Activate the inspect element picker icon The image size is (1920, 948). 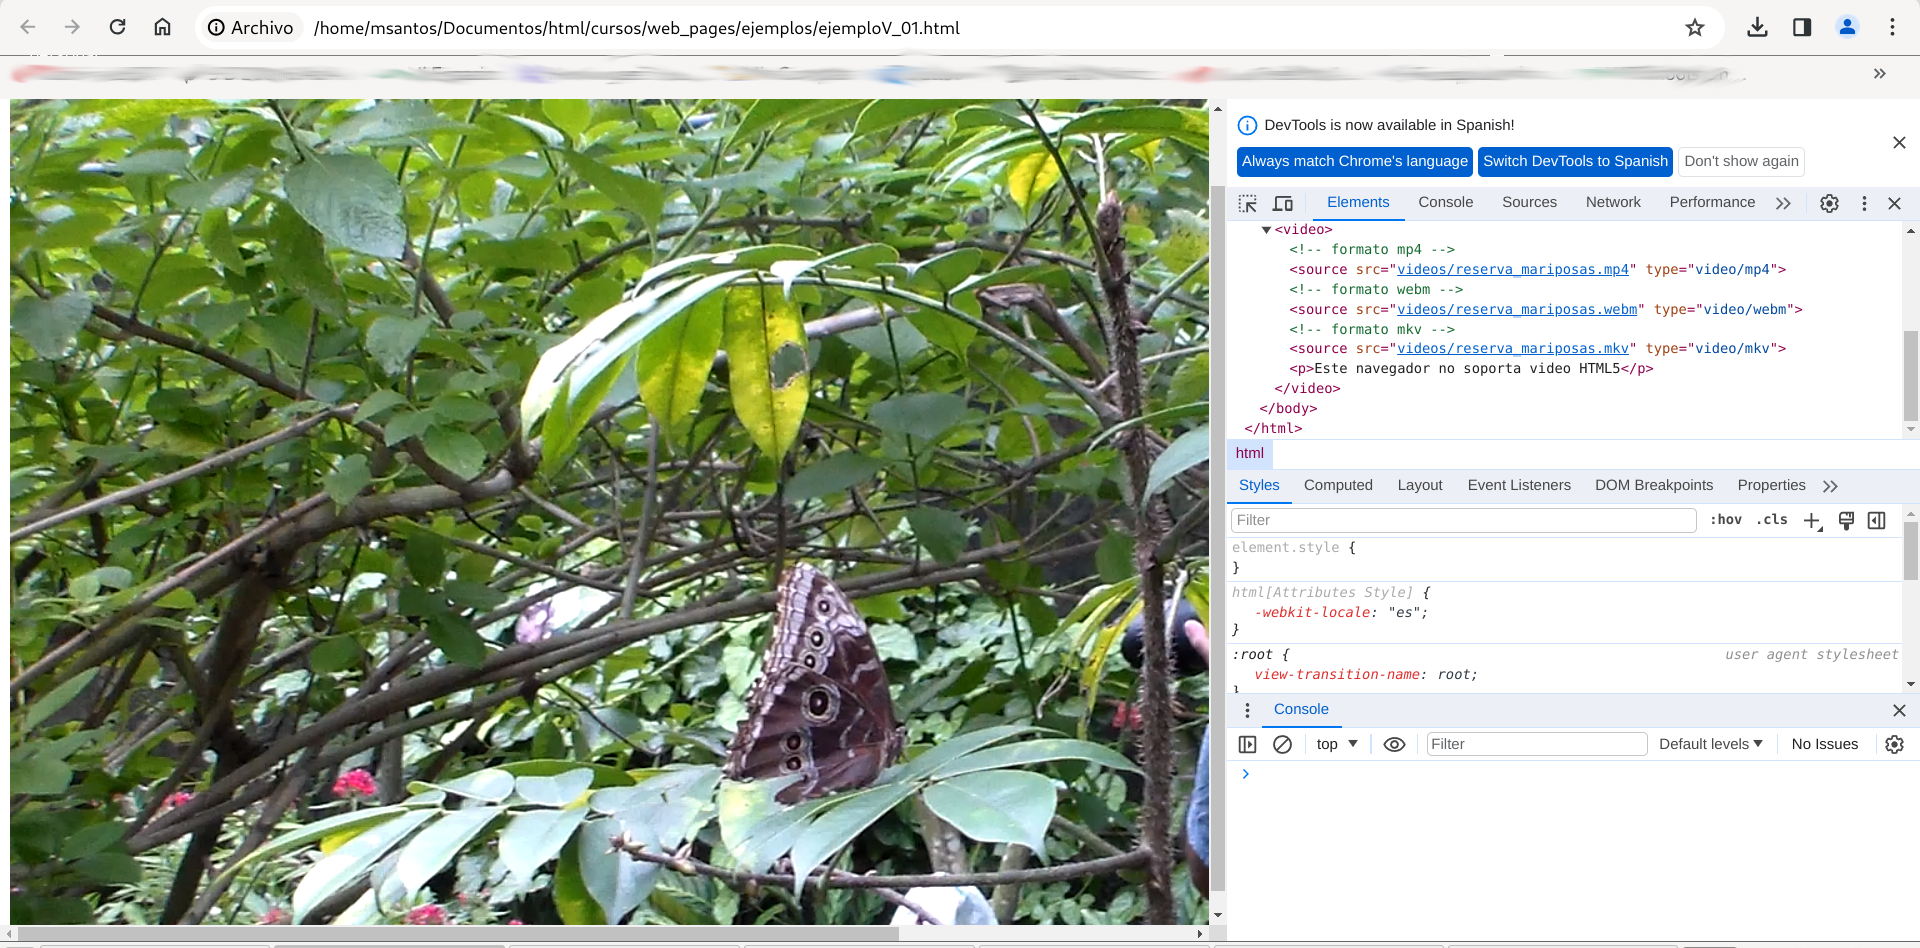tap(1247, 203)
